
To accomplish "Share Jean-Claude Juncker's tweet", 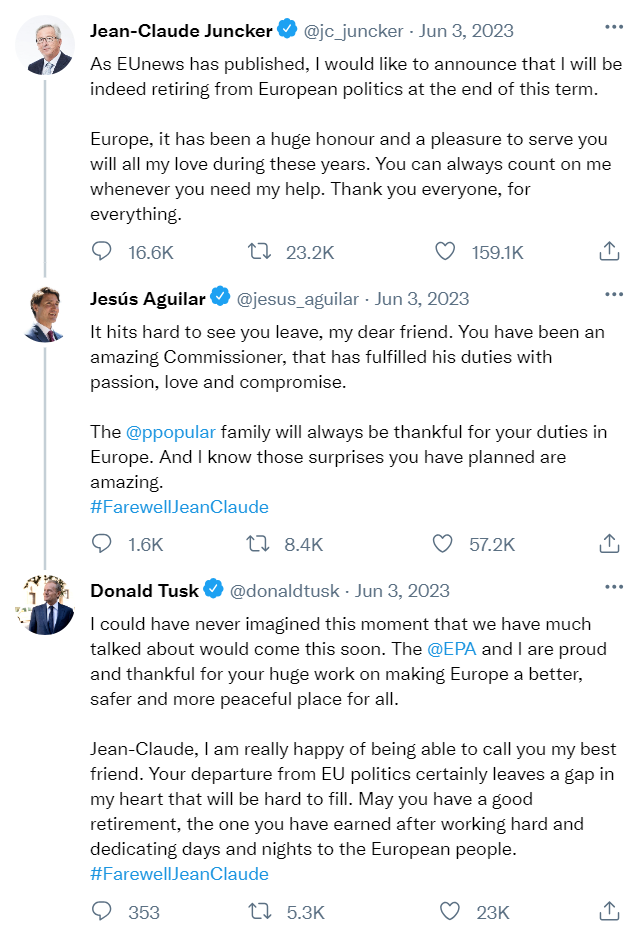I will pyautogui.click(x=609, y=252).
